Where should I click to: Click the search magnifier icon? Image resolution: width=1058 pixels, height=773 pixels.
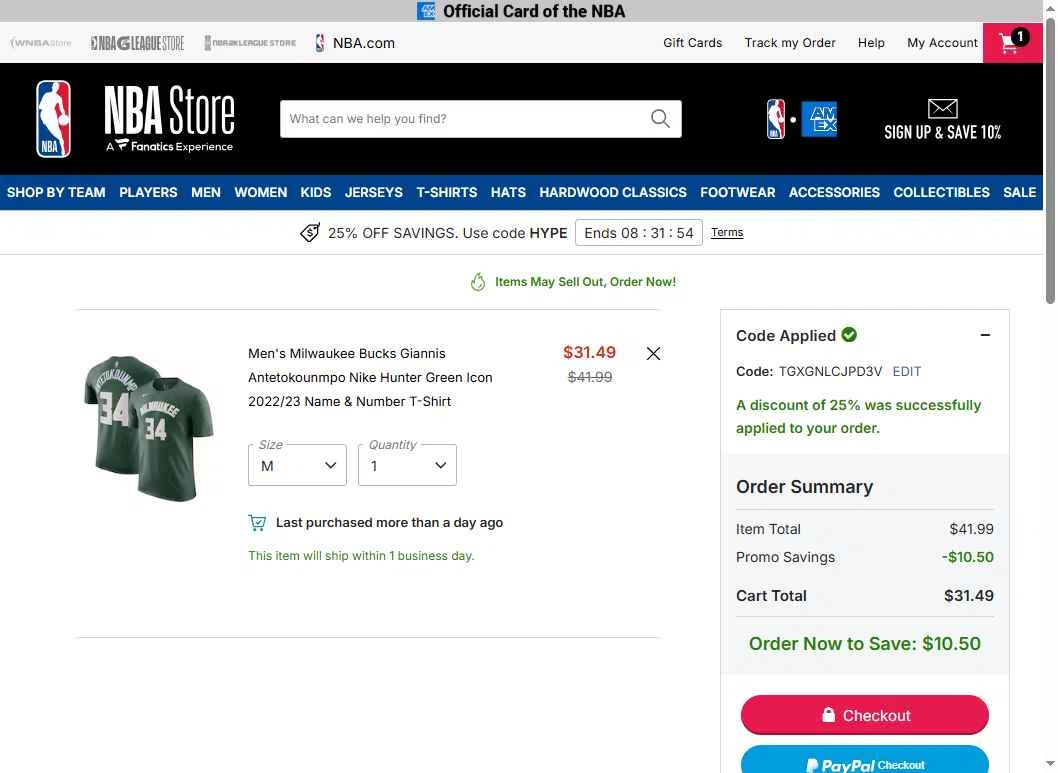pos(660,119)
